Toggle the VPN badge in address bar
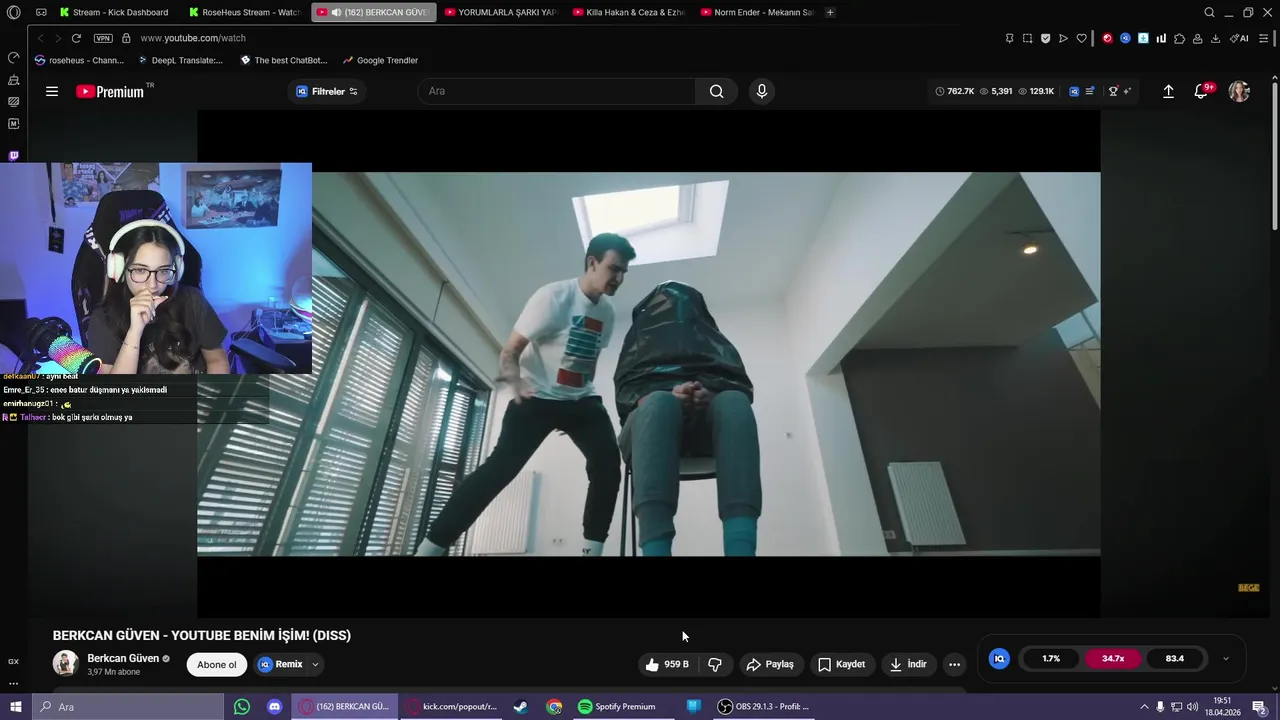1280x720 pixels. point(103,38)
